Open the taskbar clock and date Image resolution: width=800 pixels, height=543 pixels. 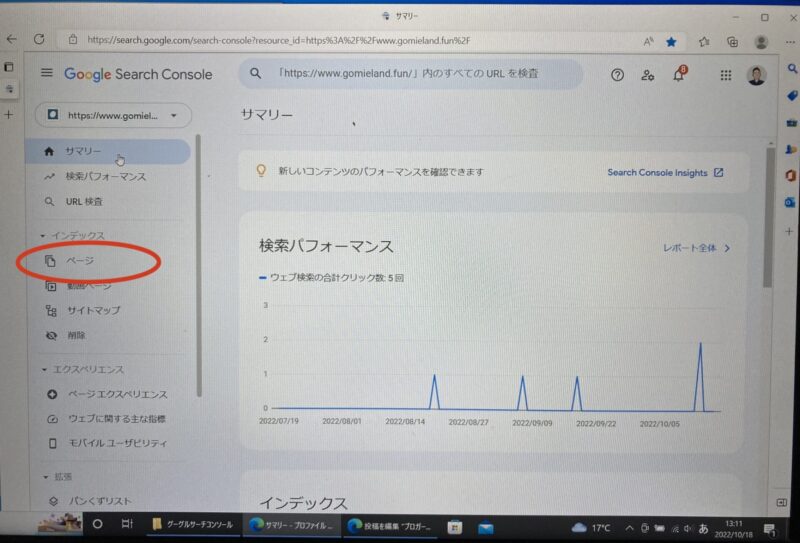coord(733,529)
